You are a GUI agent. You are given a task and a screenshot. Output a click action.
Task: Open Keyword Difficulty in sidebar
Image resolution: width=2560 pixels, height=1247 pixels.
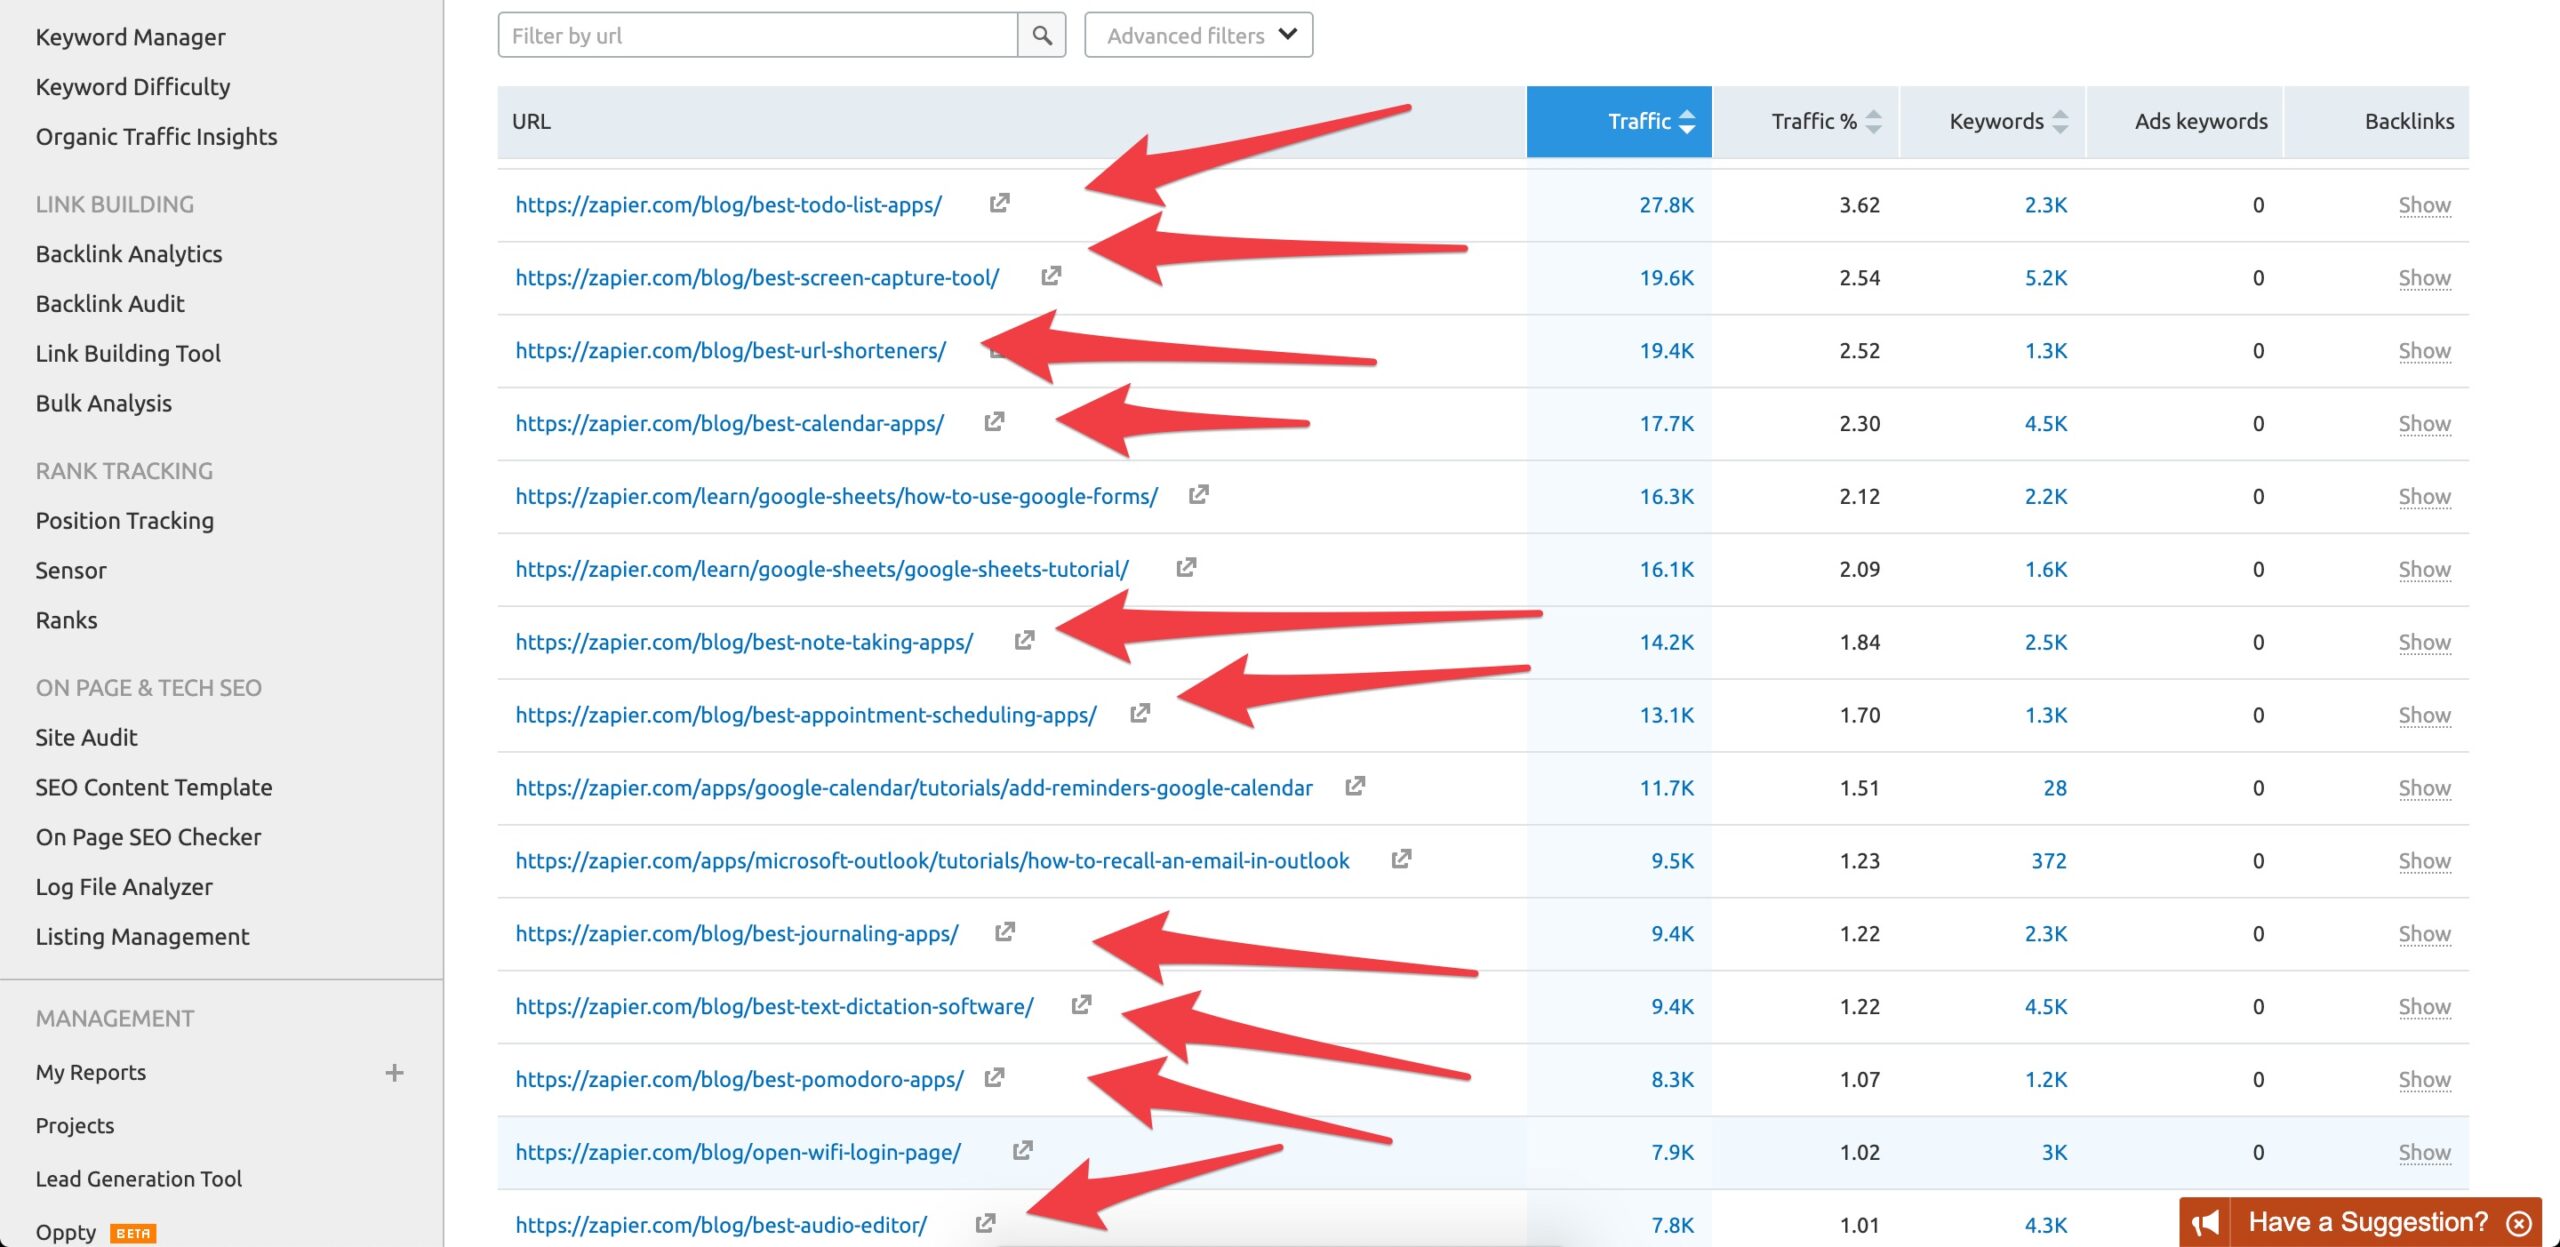(133, 87)
